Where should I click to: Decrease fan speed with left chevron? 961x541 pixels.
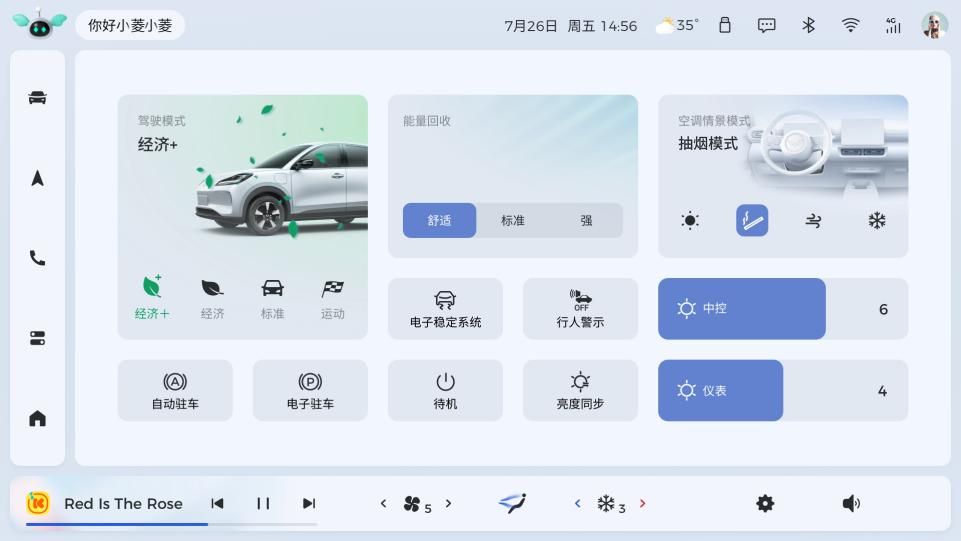383,504
